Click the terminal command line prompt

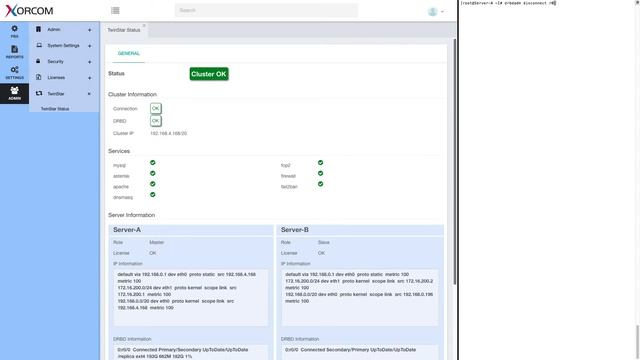point(508,3)
